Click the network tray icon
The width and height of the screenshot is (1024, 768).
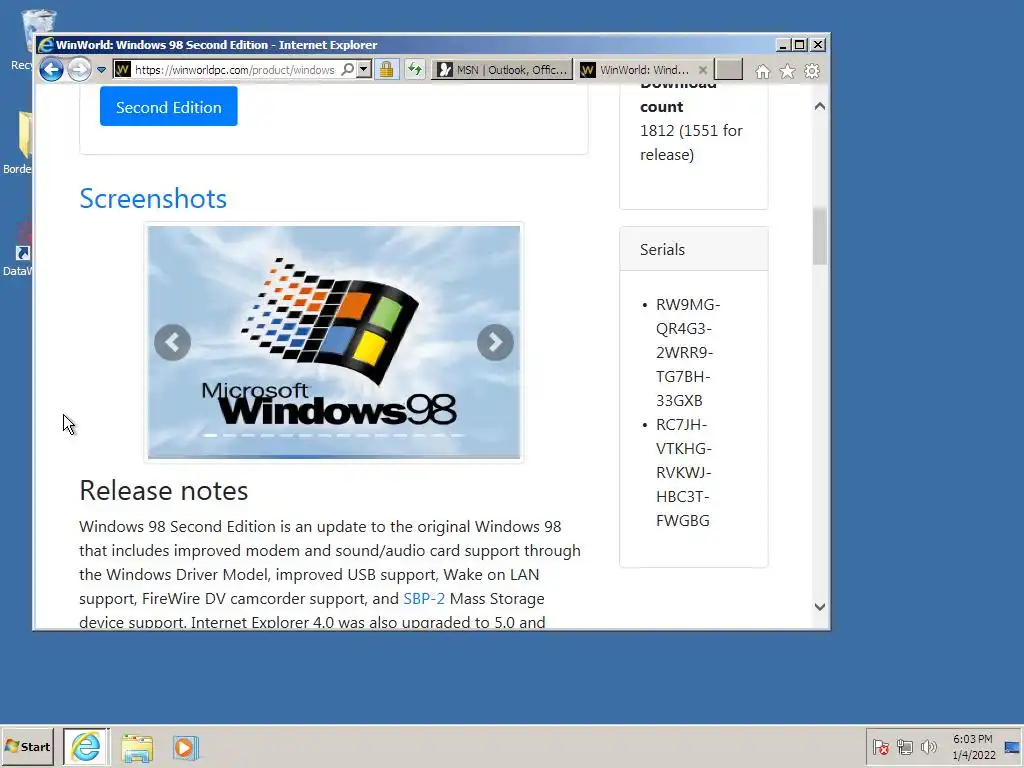(x=904, y=746)
